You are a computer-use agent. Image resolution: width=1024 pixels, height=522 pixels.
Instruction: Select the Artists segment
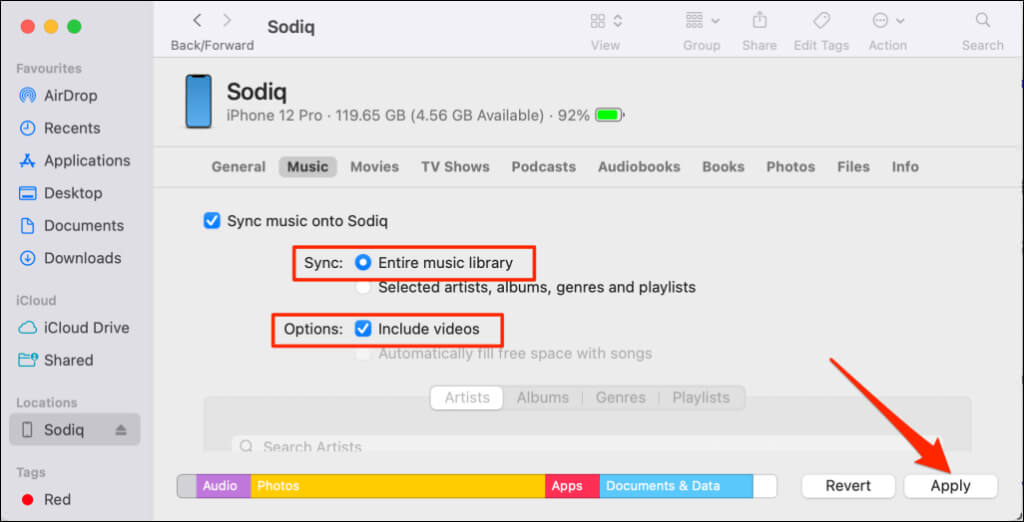point(467,397)
